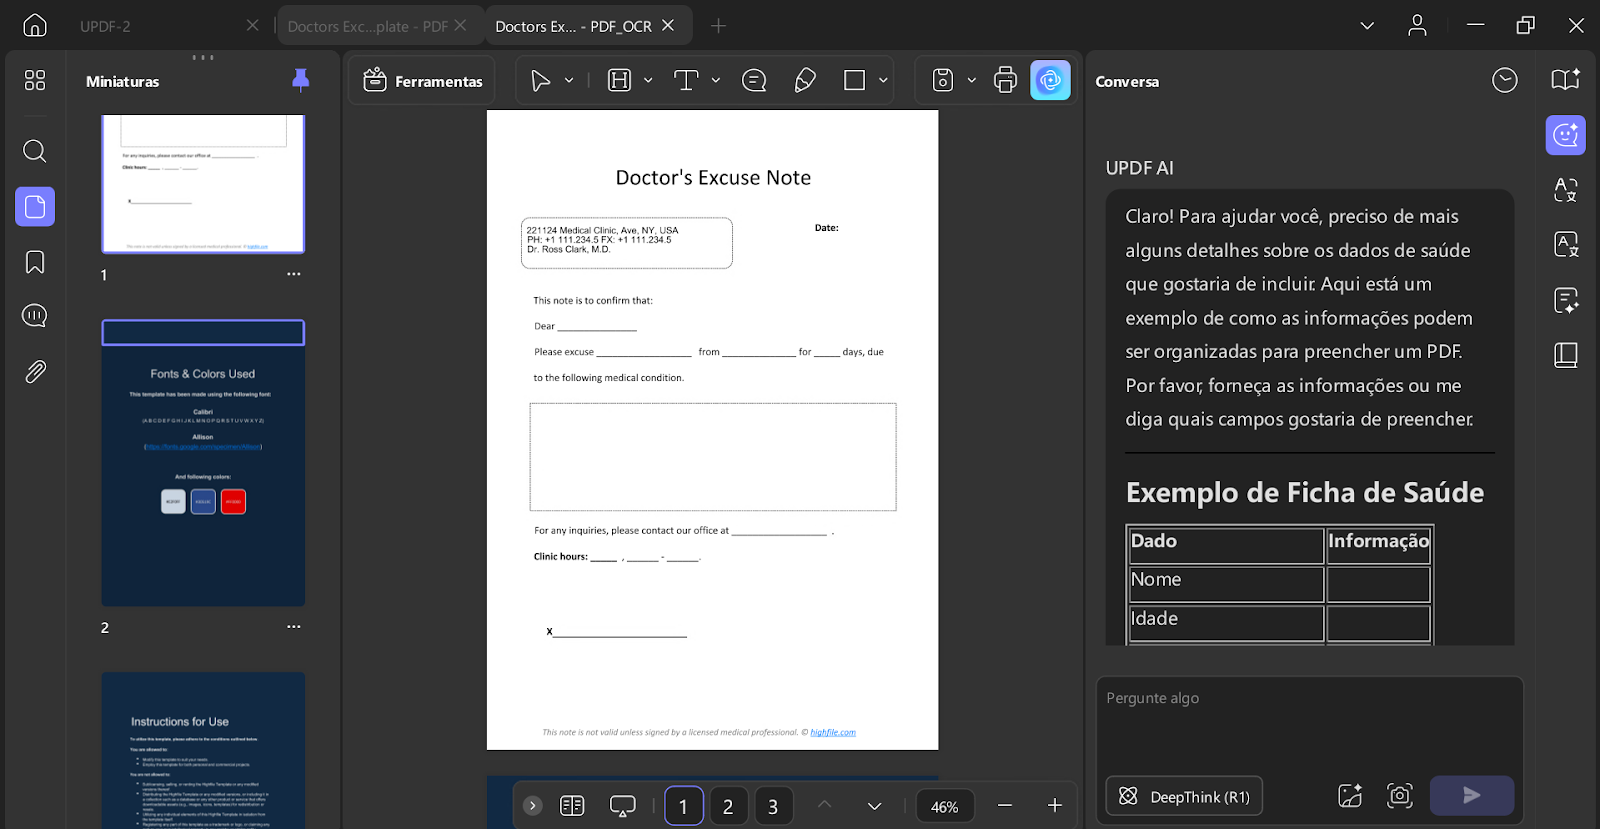Screen dimensions: 1600x829
Task: Start slideshow presentation mode
Action: pyautogui.click(x=623, y=805)
